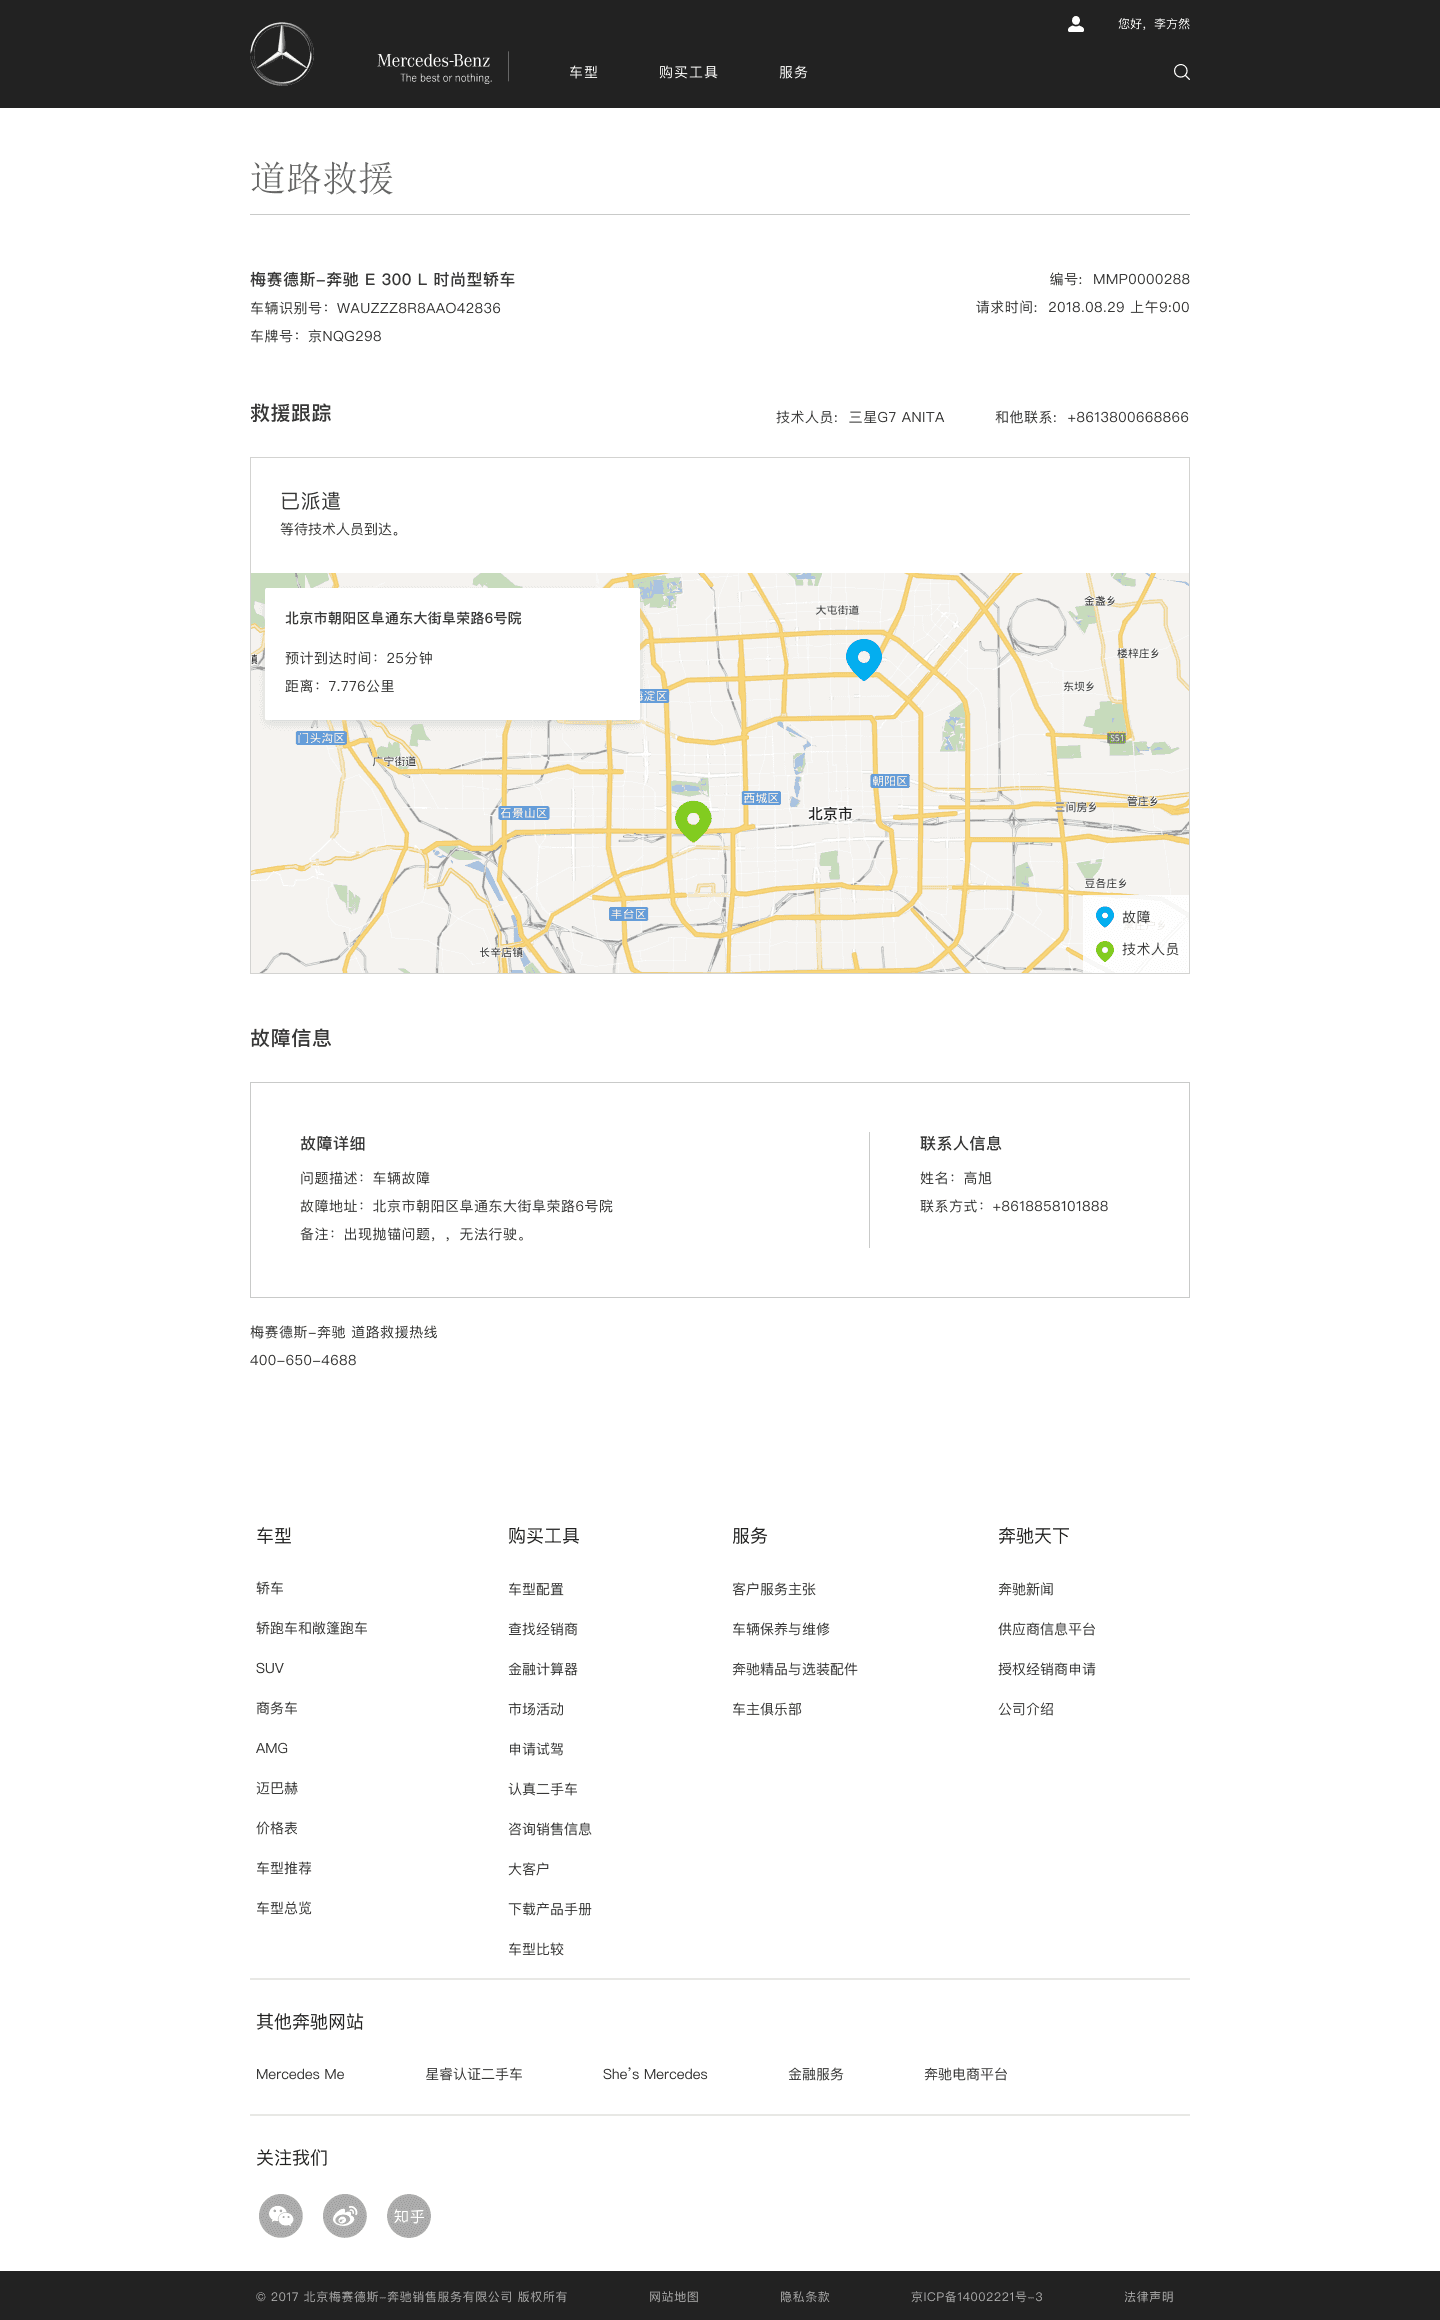Open footer link 轿车
This screenshot has width=1440, height=2320.
tap(270, 1588)
